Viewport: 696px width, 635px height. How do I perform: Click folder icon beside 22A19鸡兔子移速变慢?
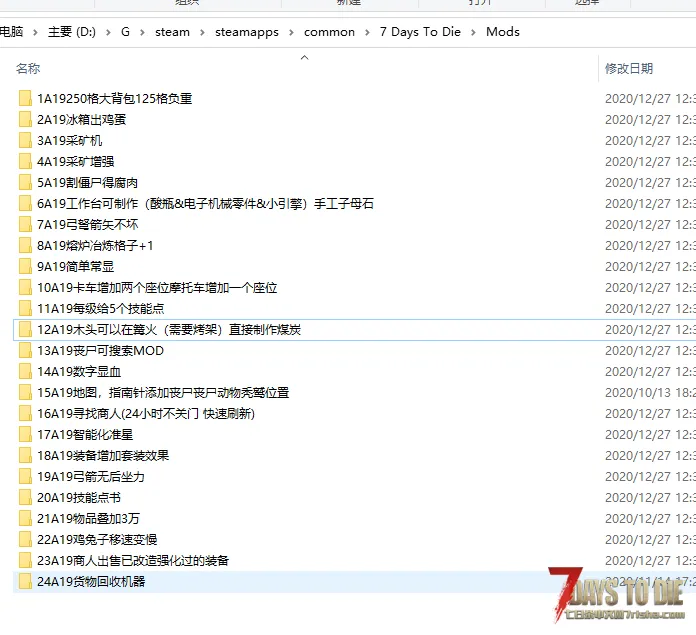(25, 540)
